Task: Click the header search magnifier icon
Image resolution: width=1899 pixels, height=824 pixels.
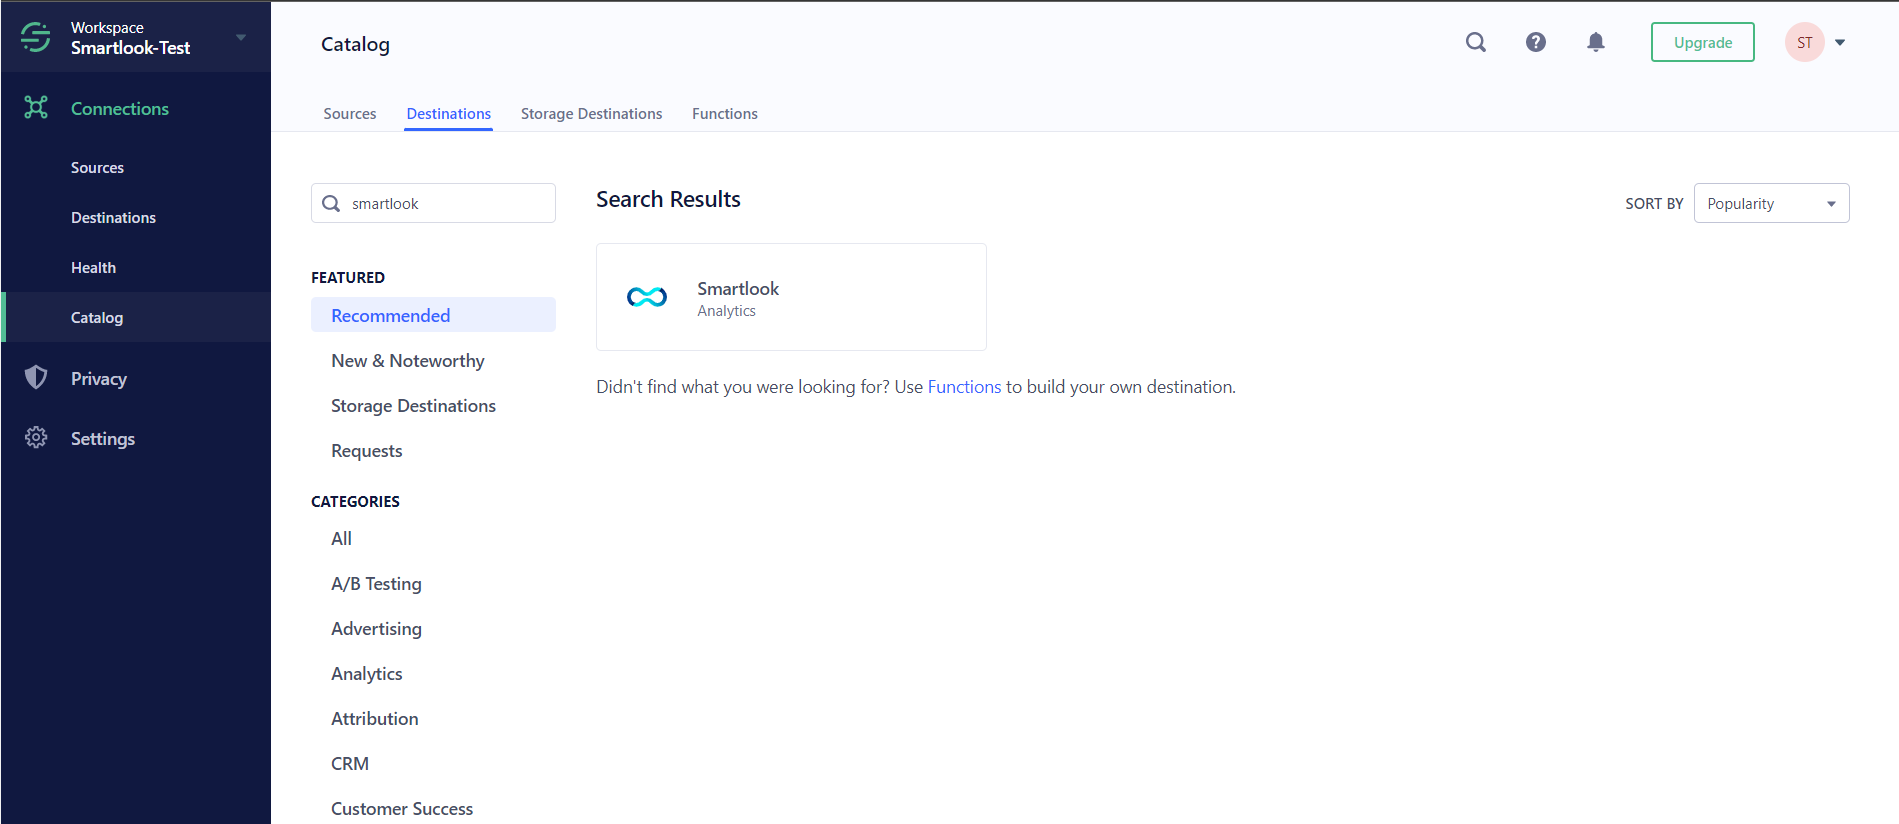Action: click(1476, 42)
